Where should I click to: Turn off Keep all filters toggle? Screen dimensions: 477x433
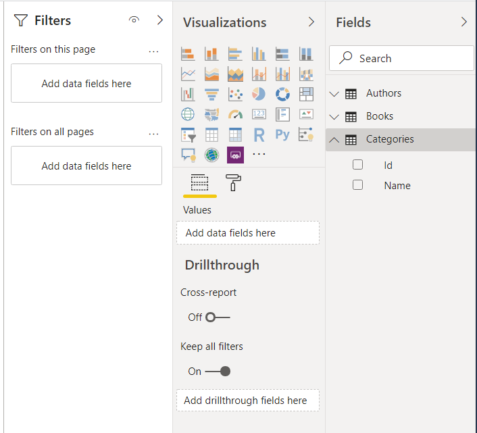[217, 371]
